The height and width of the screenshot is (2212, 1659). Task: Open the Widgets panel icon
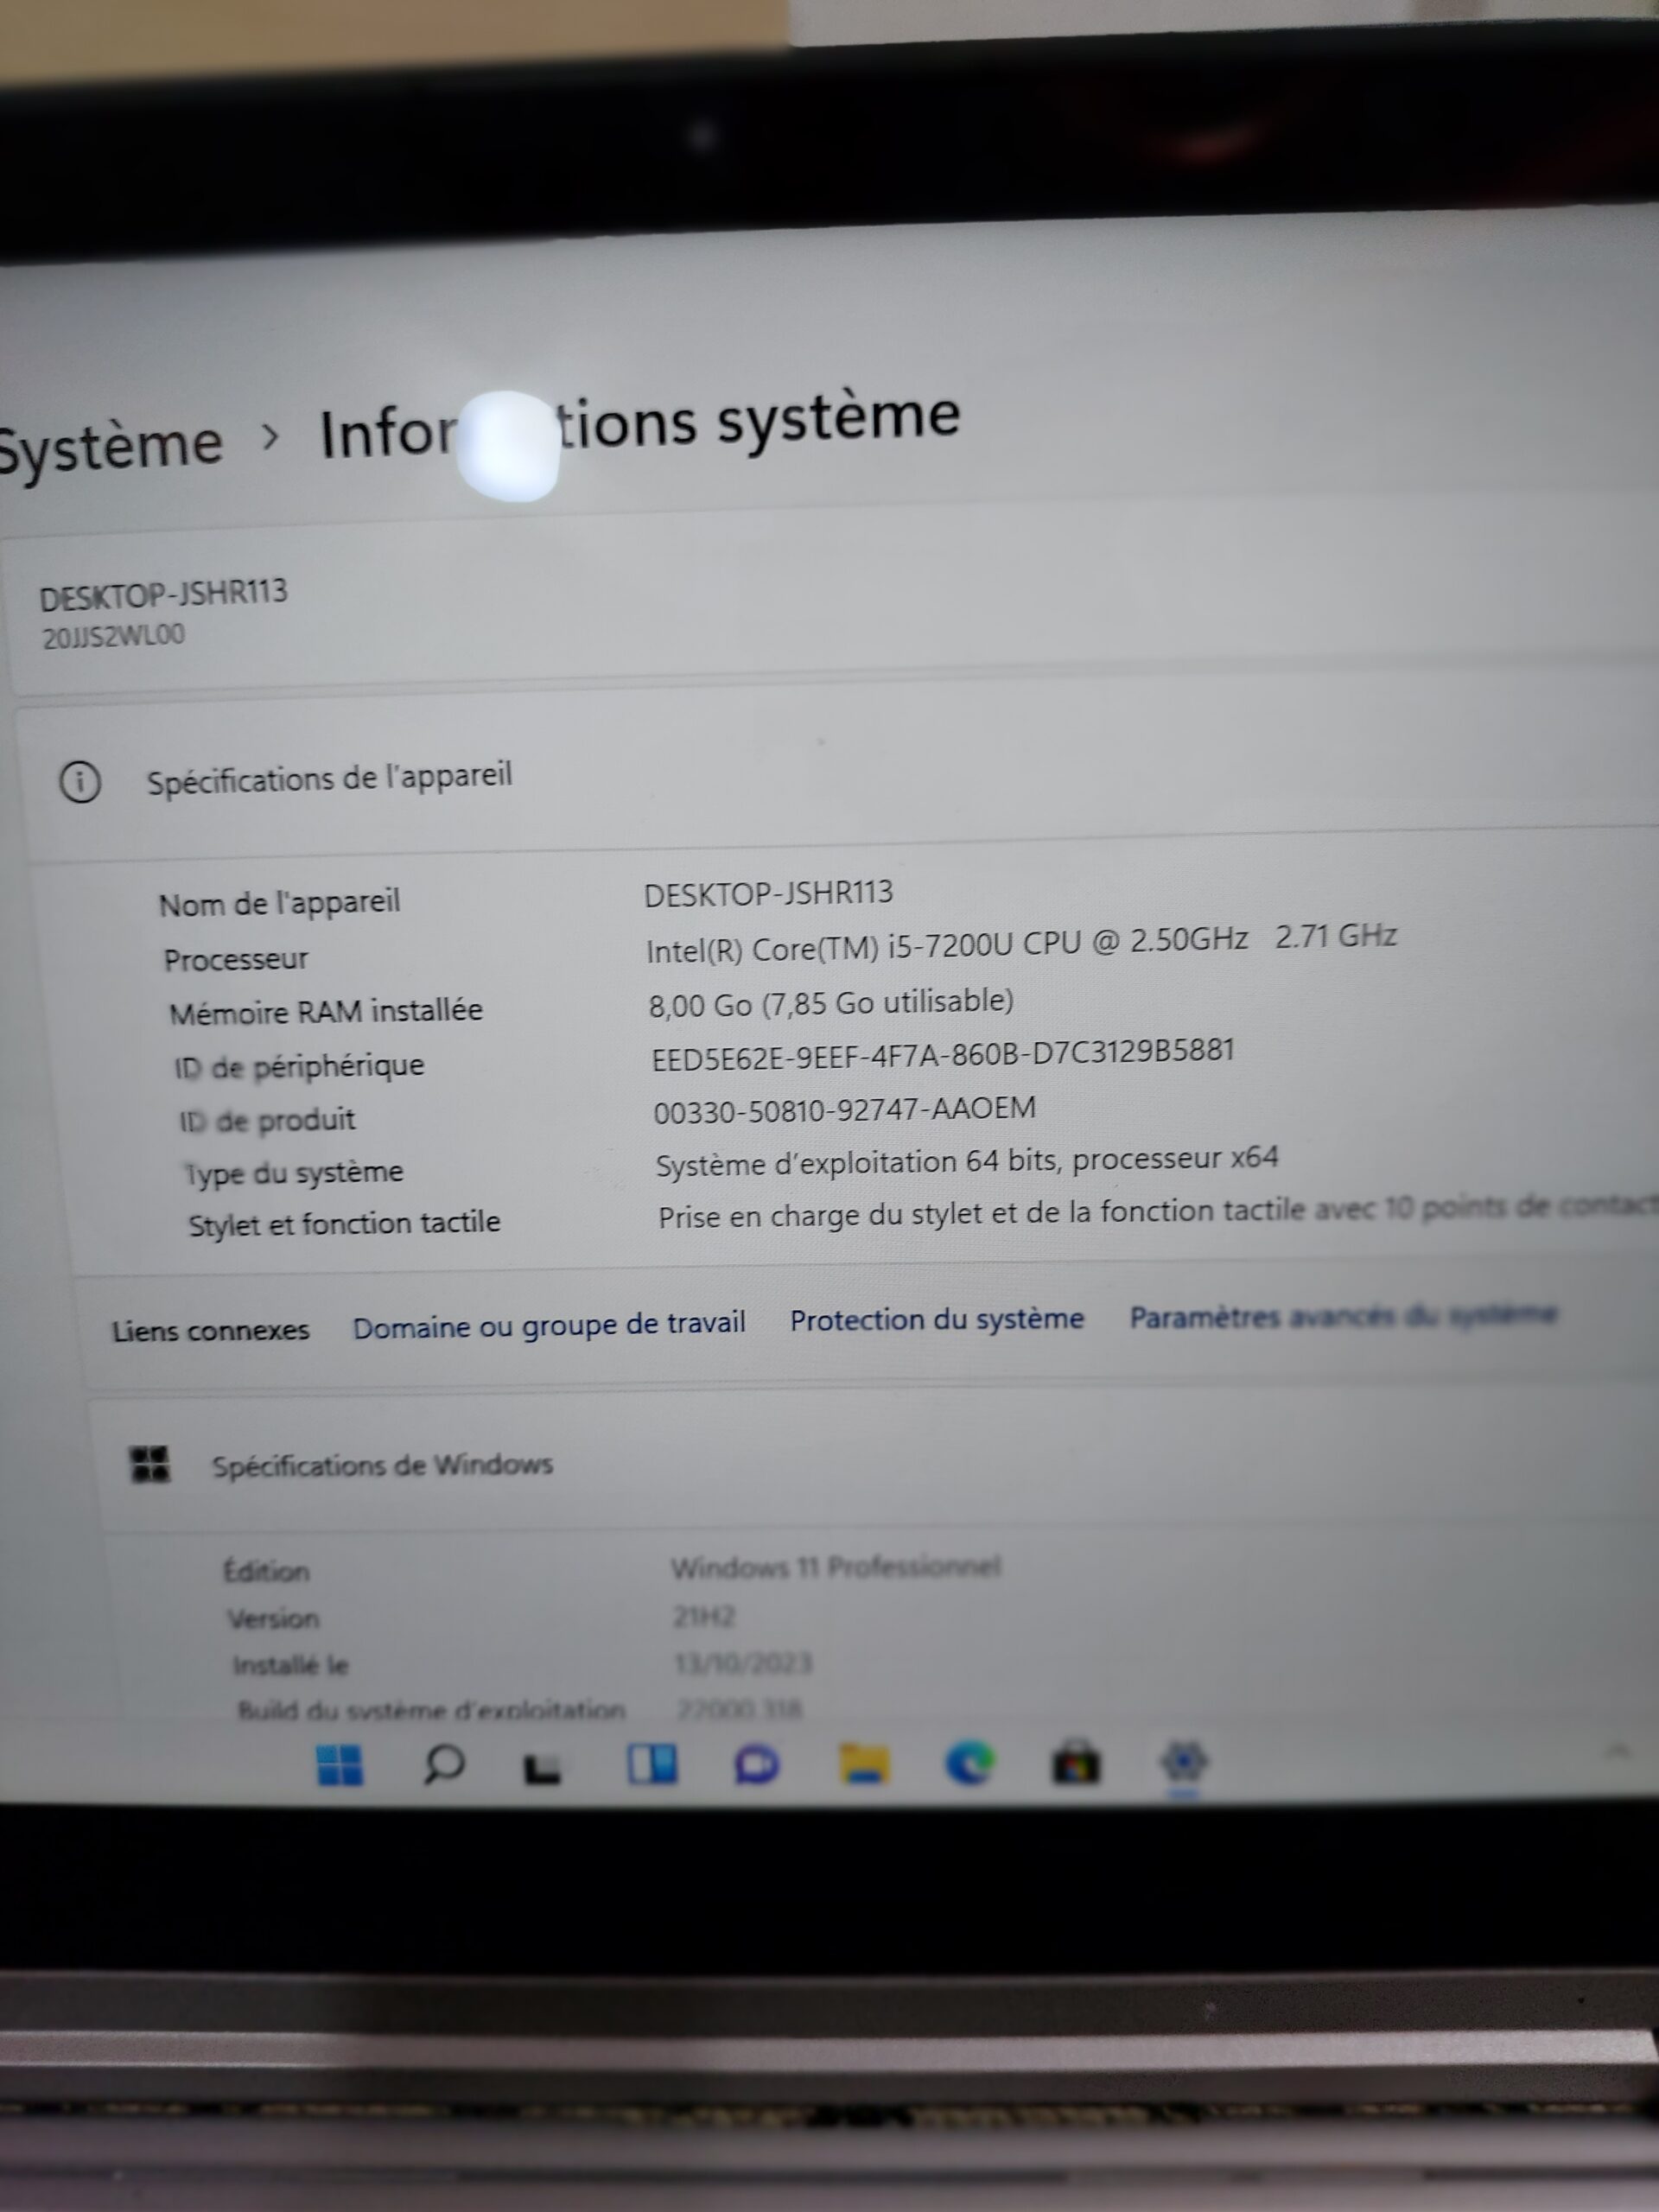[652, 1764]
